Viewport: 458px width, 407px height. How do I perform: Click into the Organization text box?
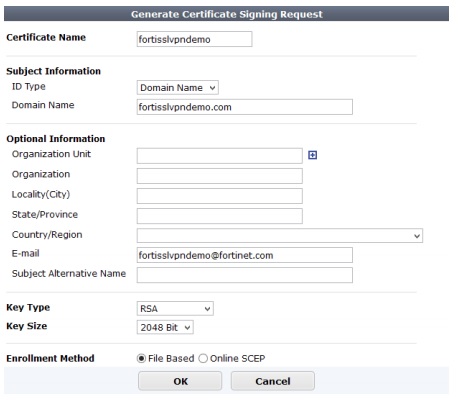[220, 176]
